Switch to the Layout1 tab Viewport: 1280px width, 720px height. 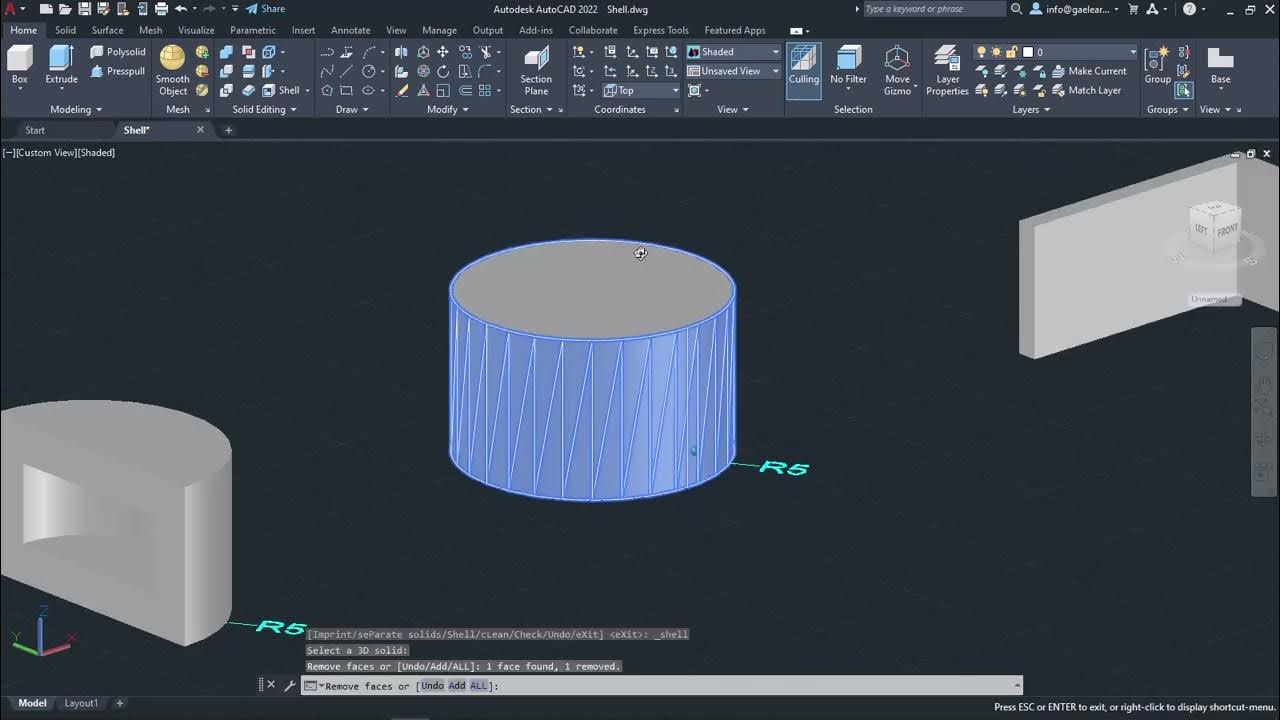point(82,703)
